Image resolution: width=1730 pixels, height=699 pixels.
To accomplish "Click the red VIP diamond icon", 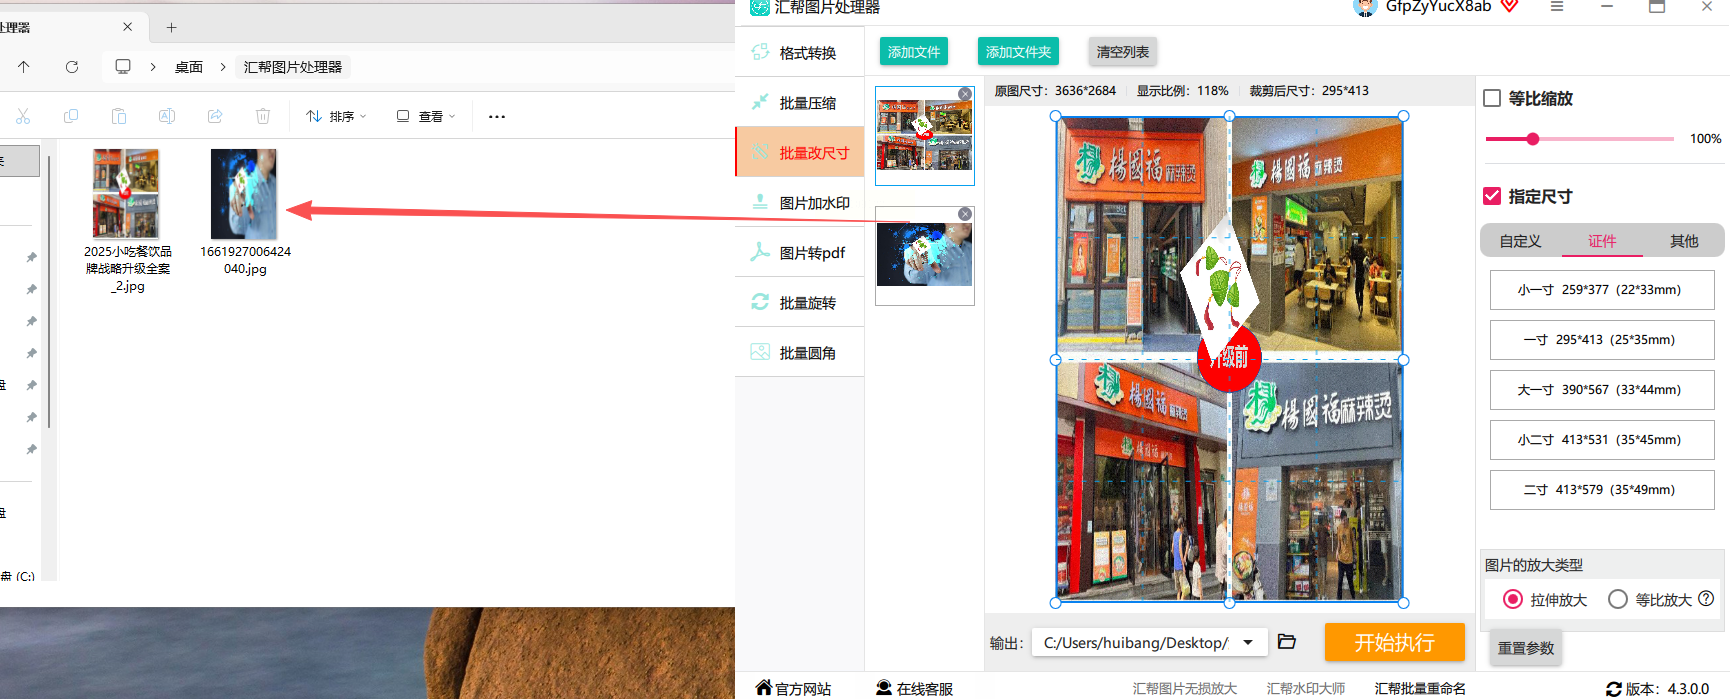I will point(1510,7).
